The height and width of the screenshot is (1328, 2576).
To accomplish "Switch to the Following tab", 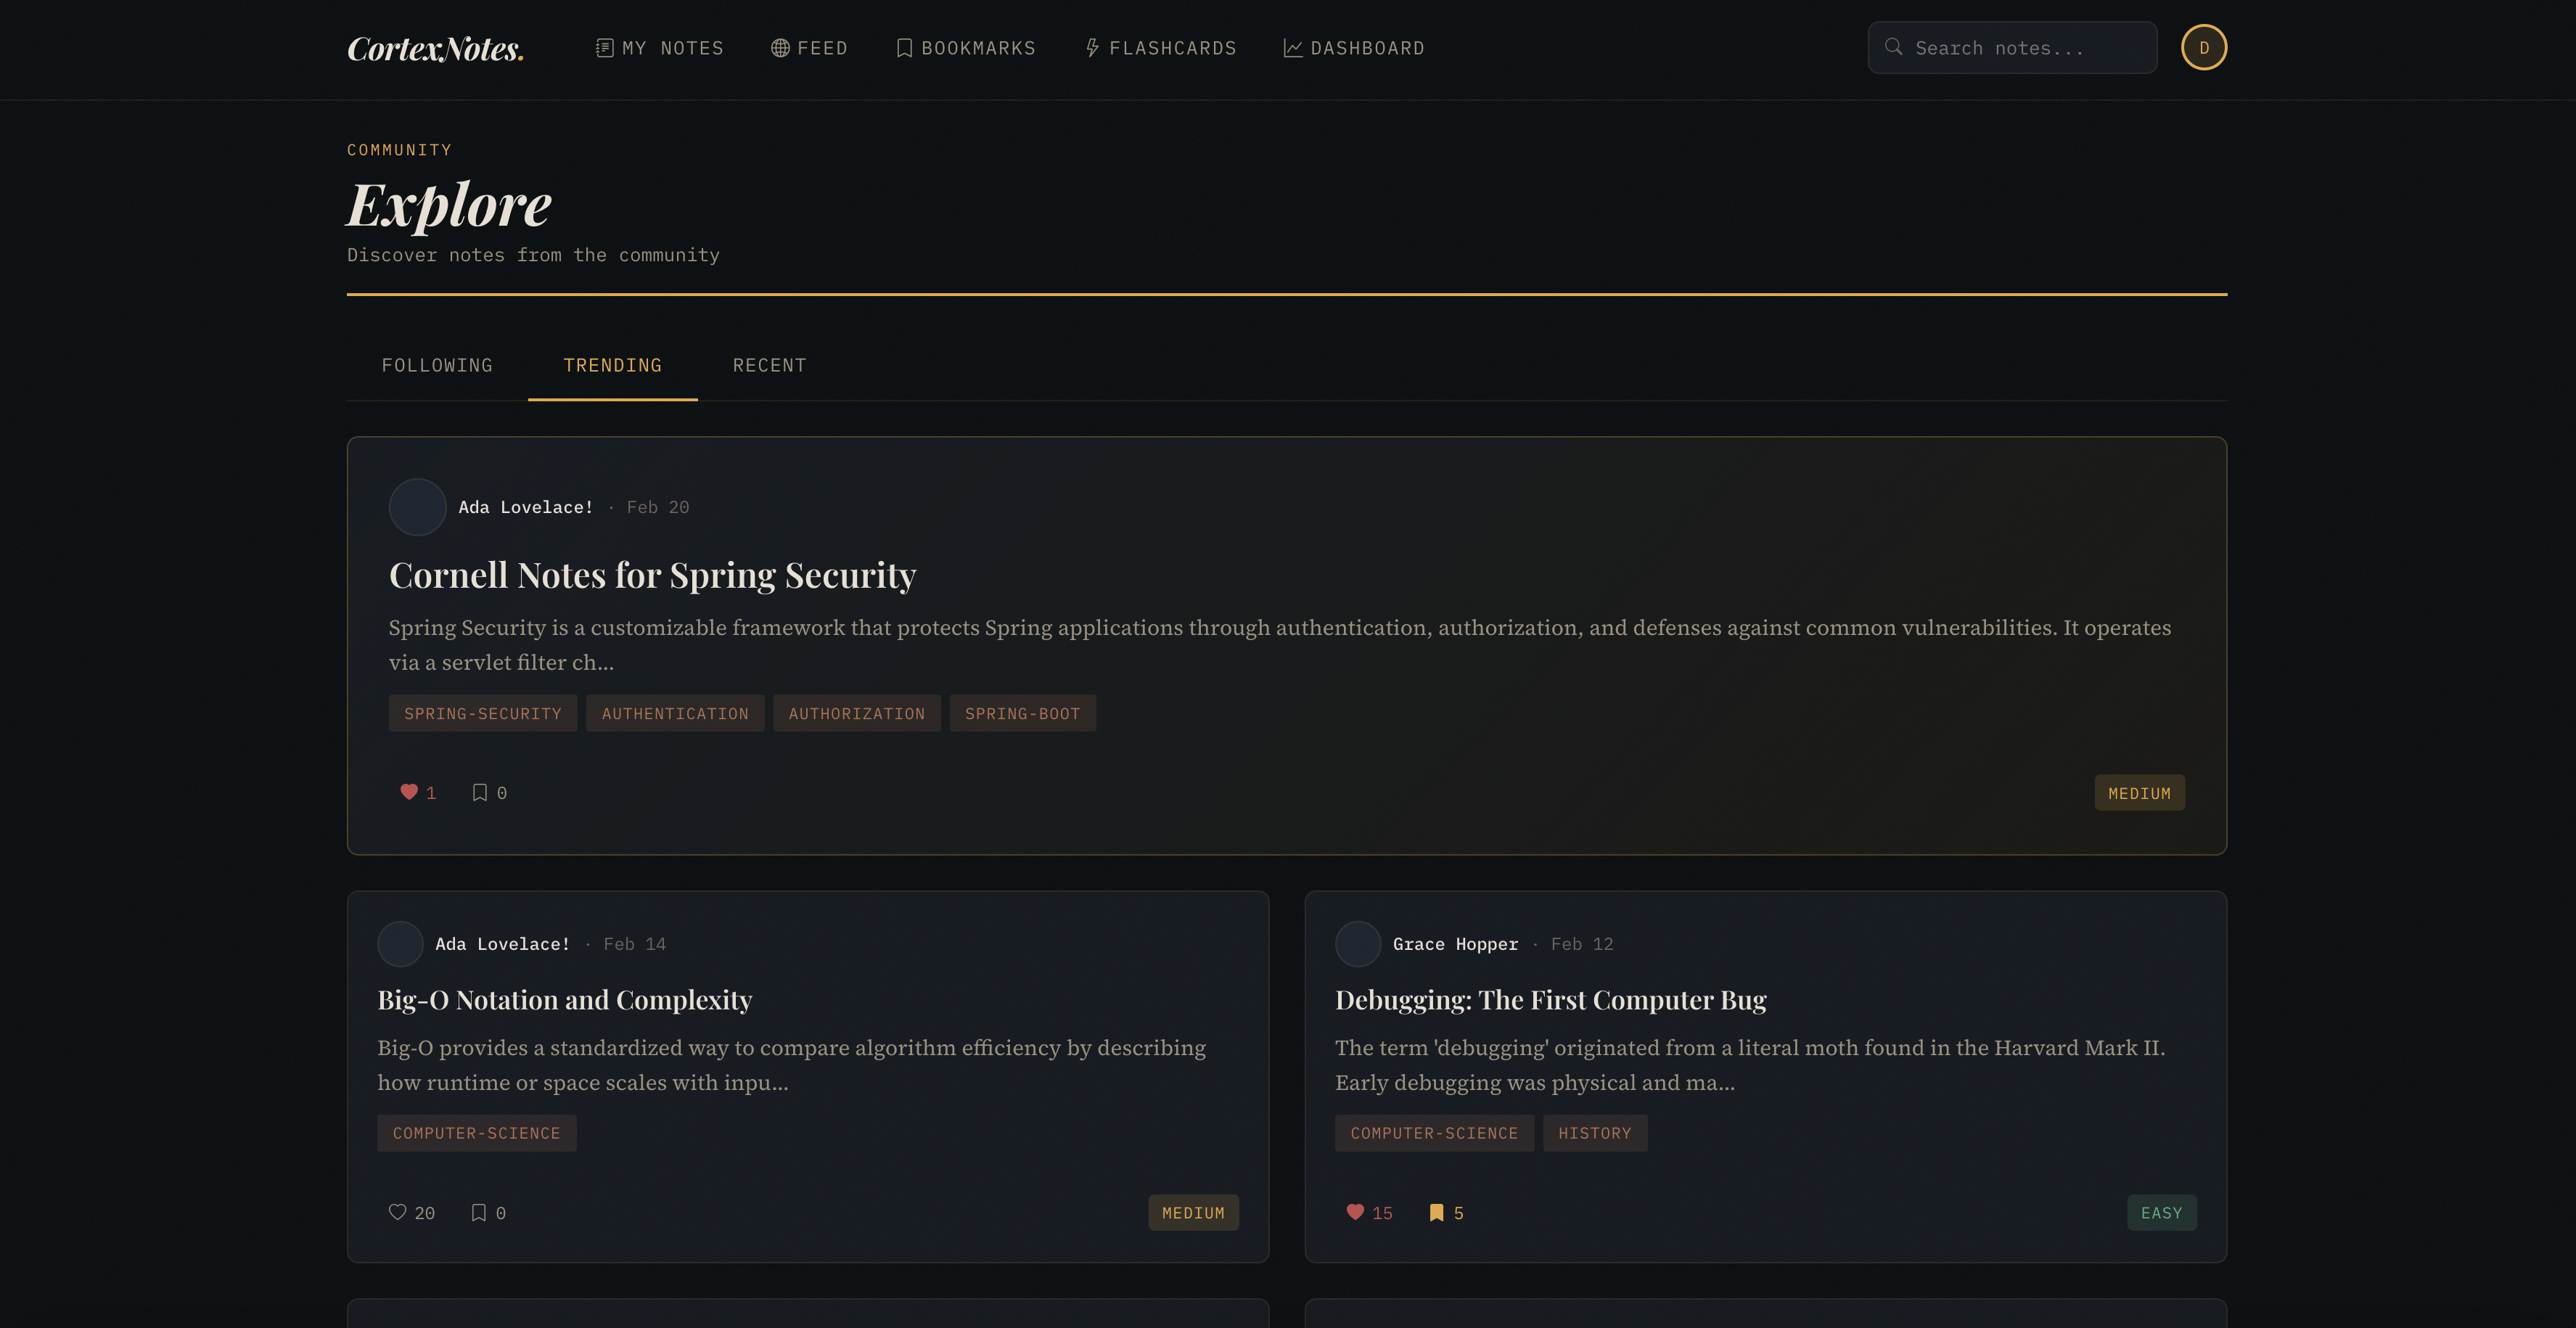I will point(437,365).
